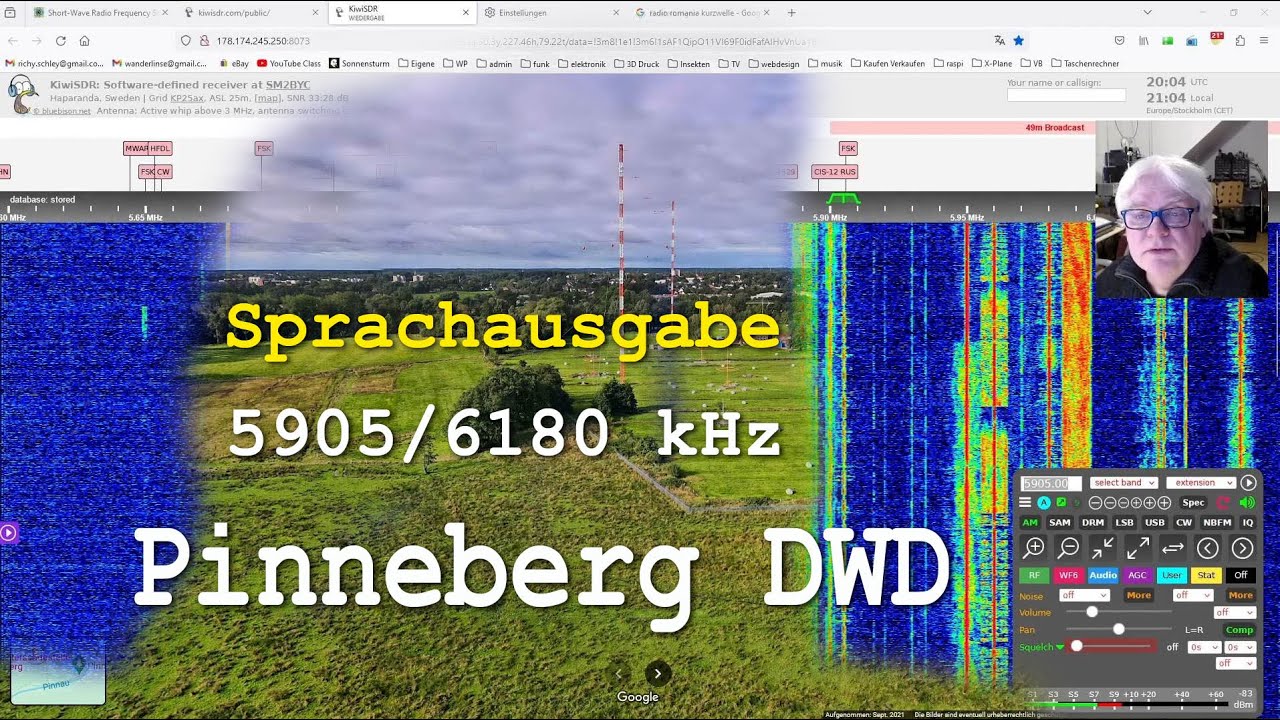The height and width of the screenshot is (720, 1280).
Task: Click the left-right swap arrows icon
Action: pos(1173,548)
